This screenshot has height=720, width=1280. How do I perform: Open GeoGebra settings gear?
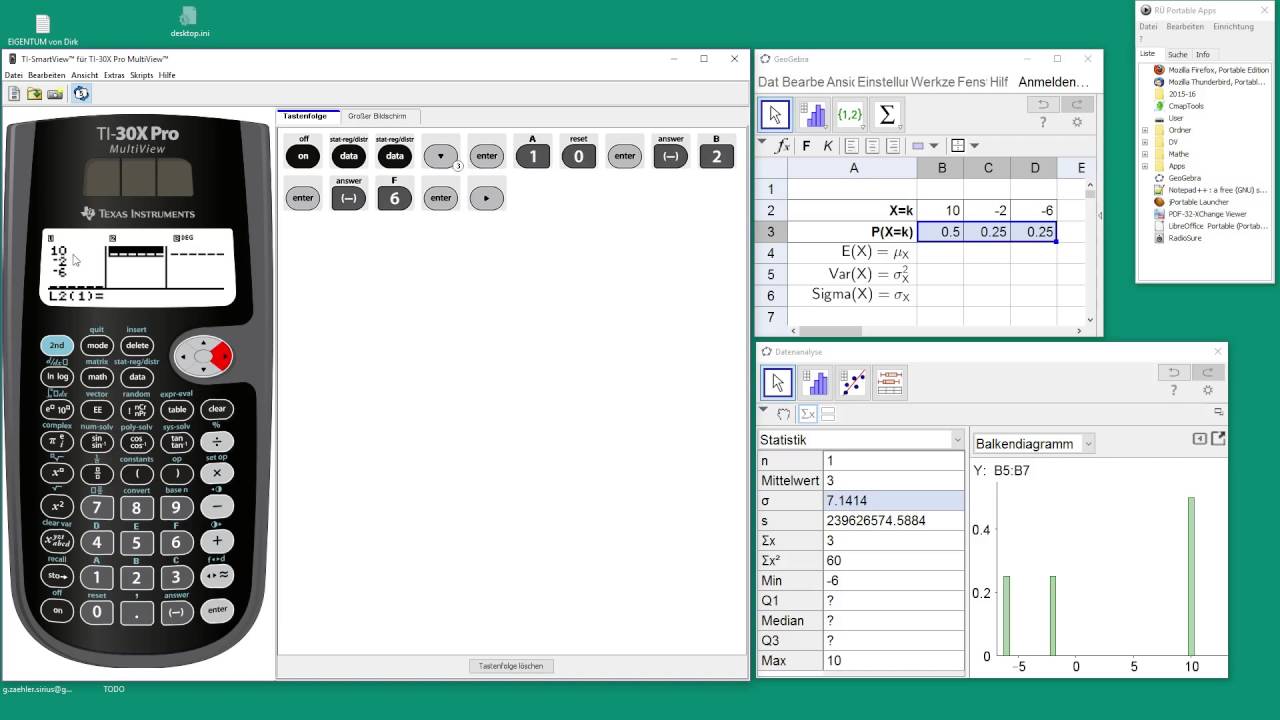[x=1077, y=122]
